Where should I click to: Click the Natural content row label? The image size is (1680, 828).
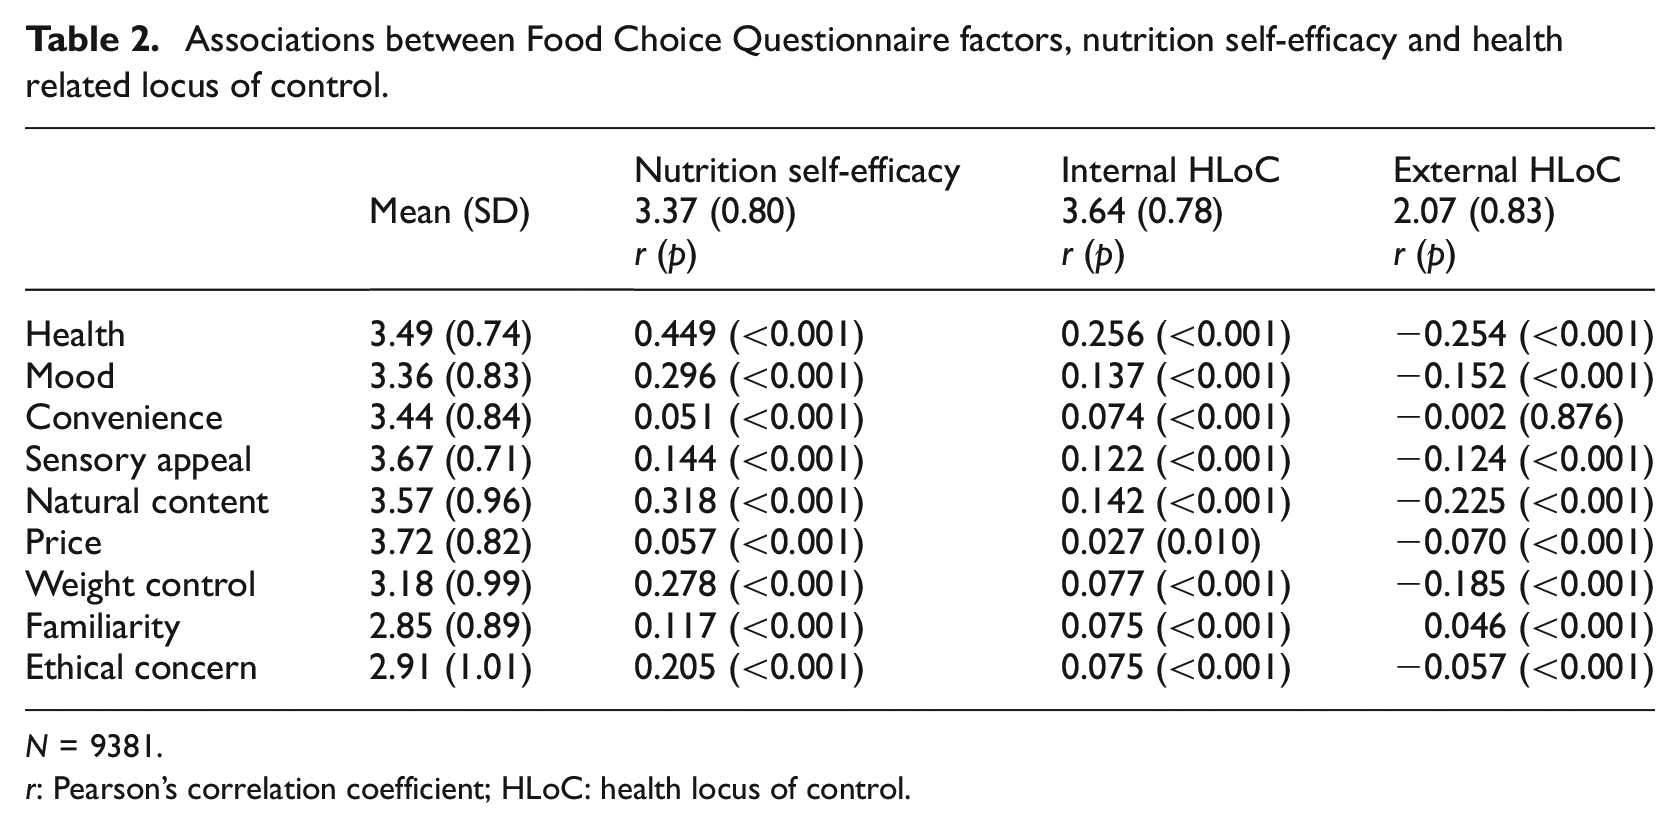point(147,501)
